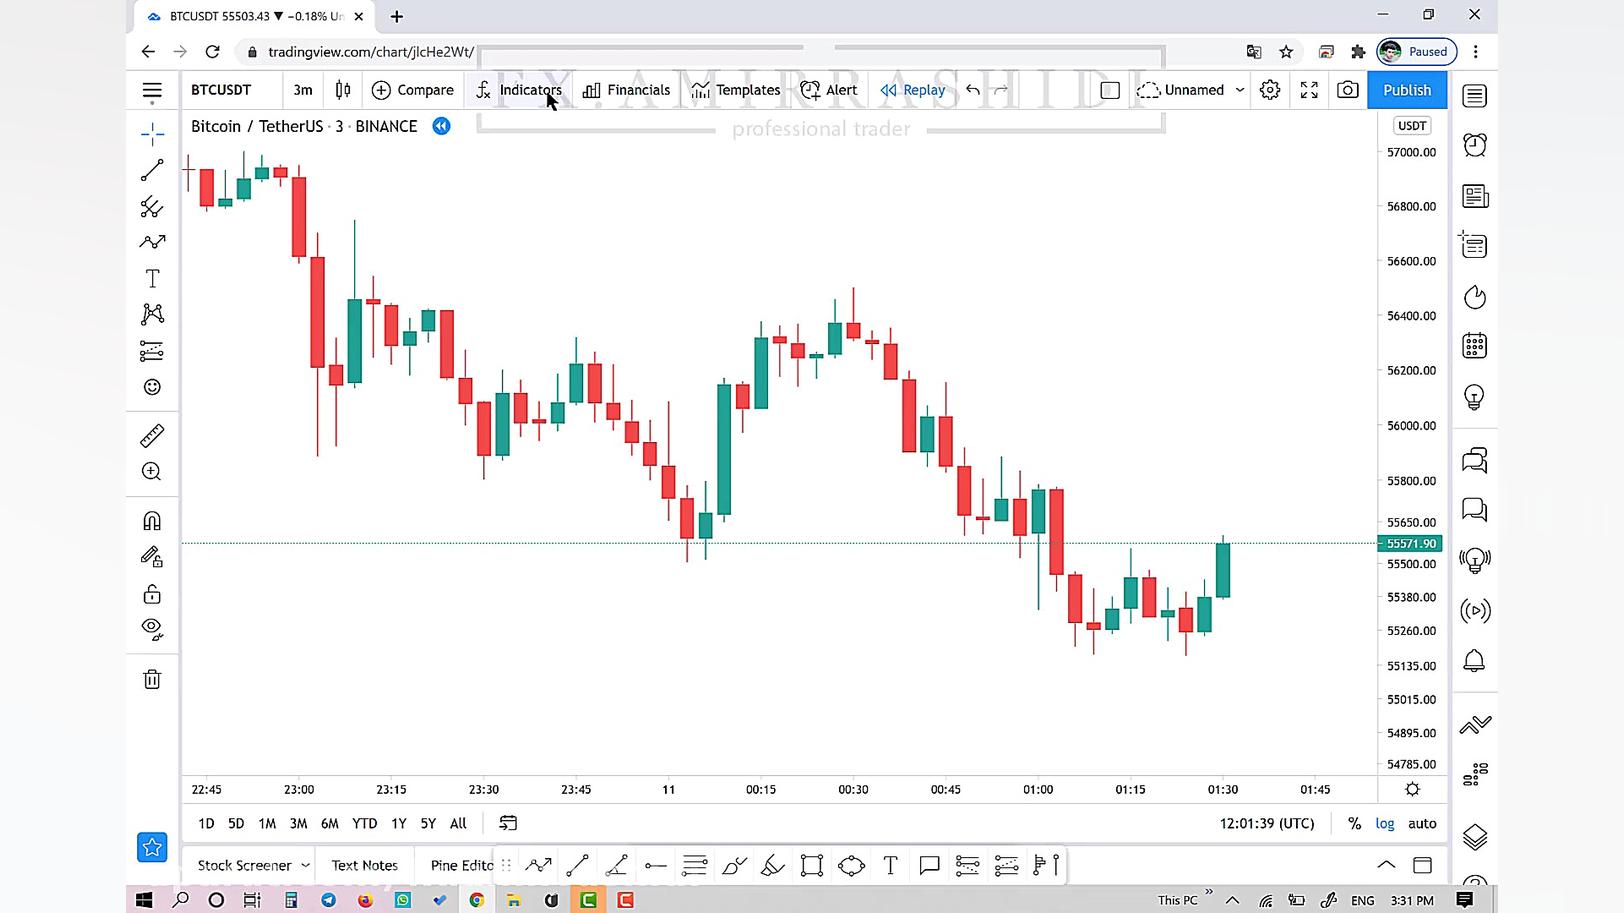The width and height of the screenshot is (1624, 913).
Task: Open the watchlist panel
Action: click(x=1475, y=96)
